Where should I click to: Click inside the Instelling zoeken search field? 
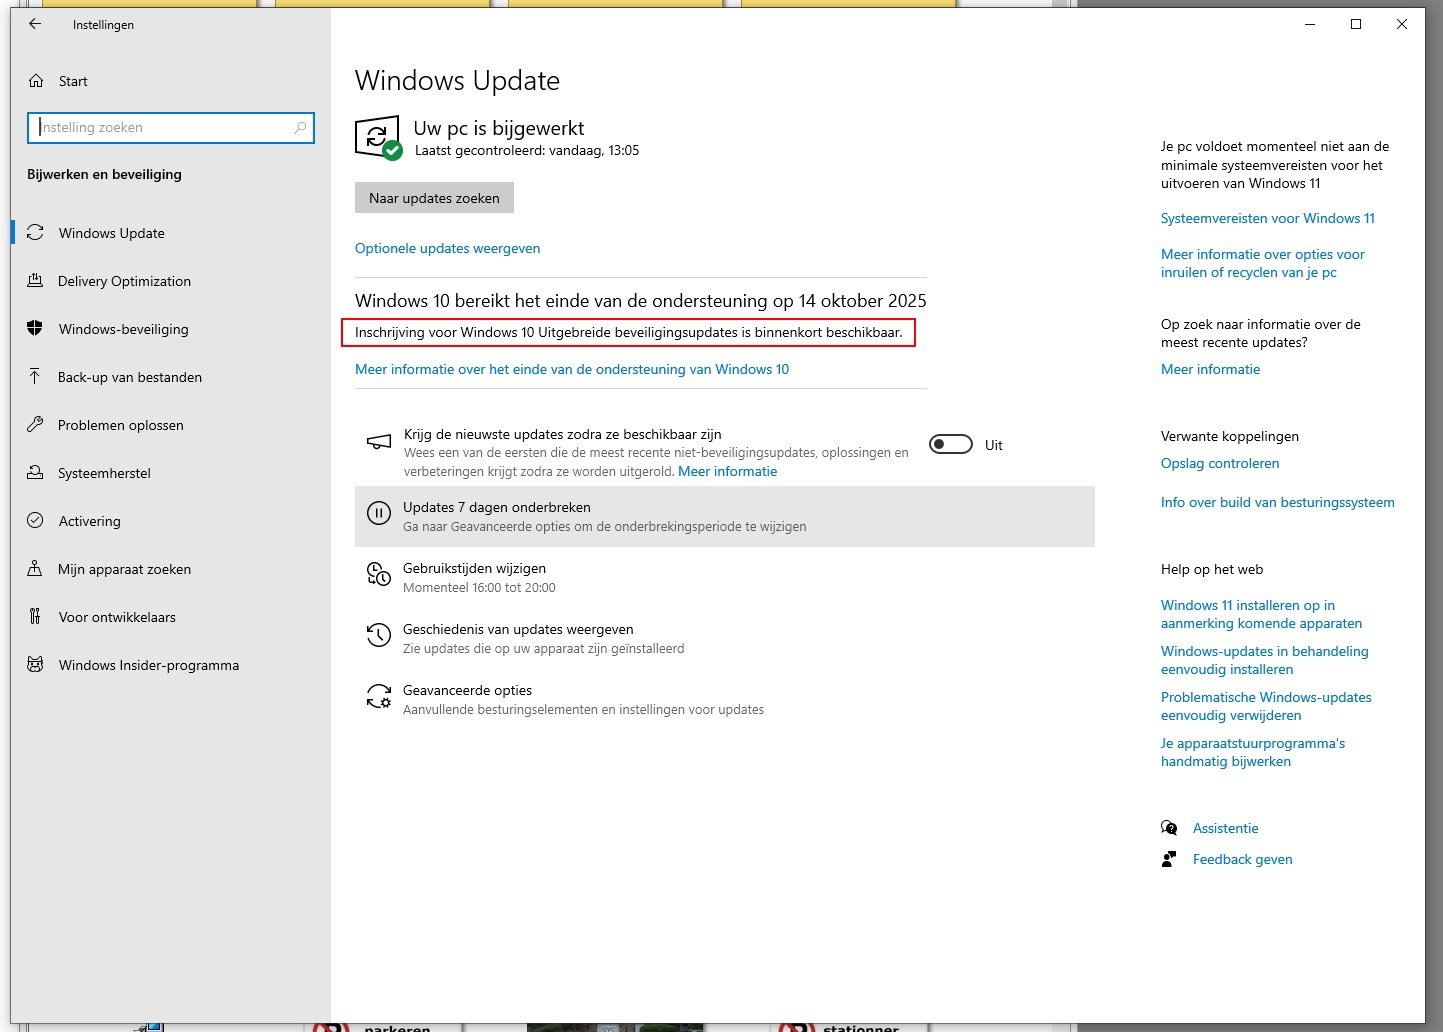(171, 127)
